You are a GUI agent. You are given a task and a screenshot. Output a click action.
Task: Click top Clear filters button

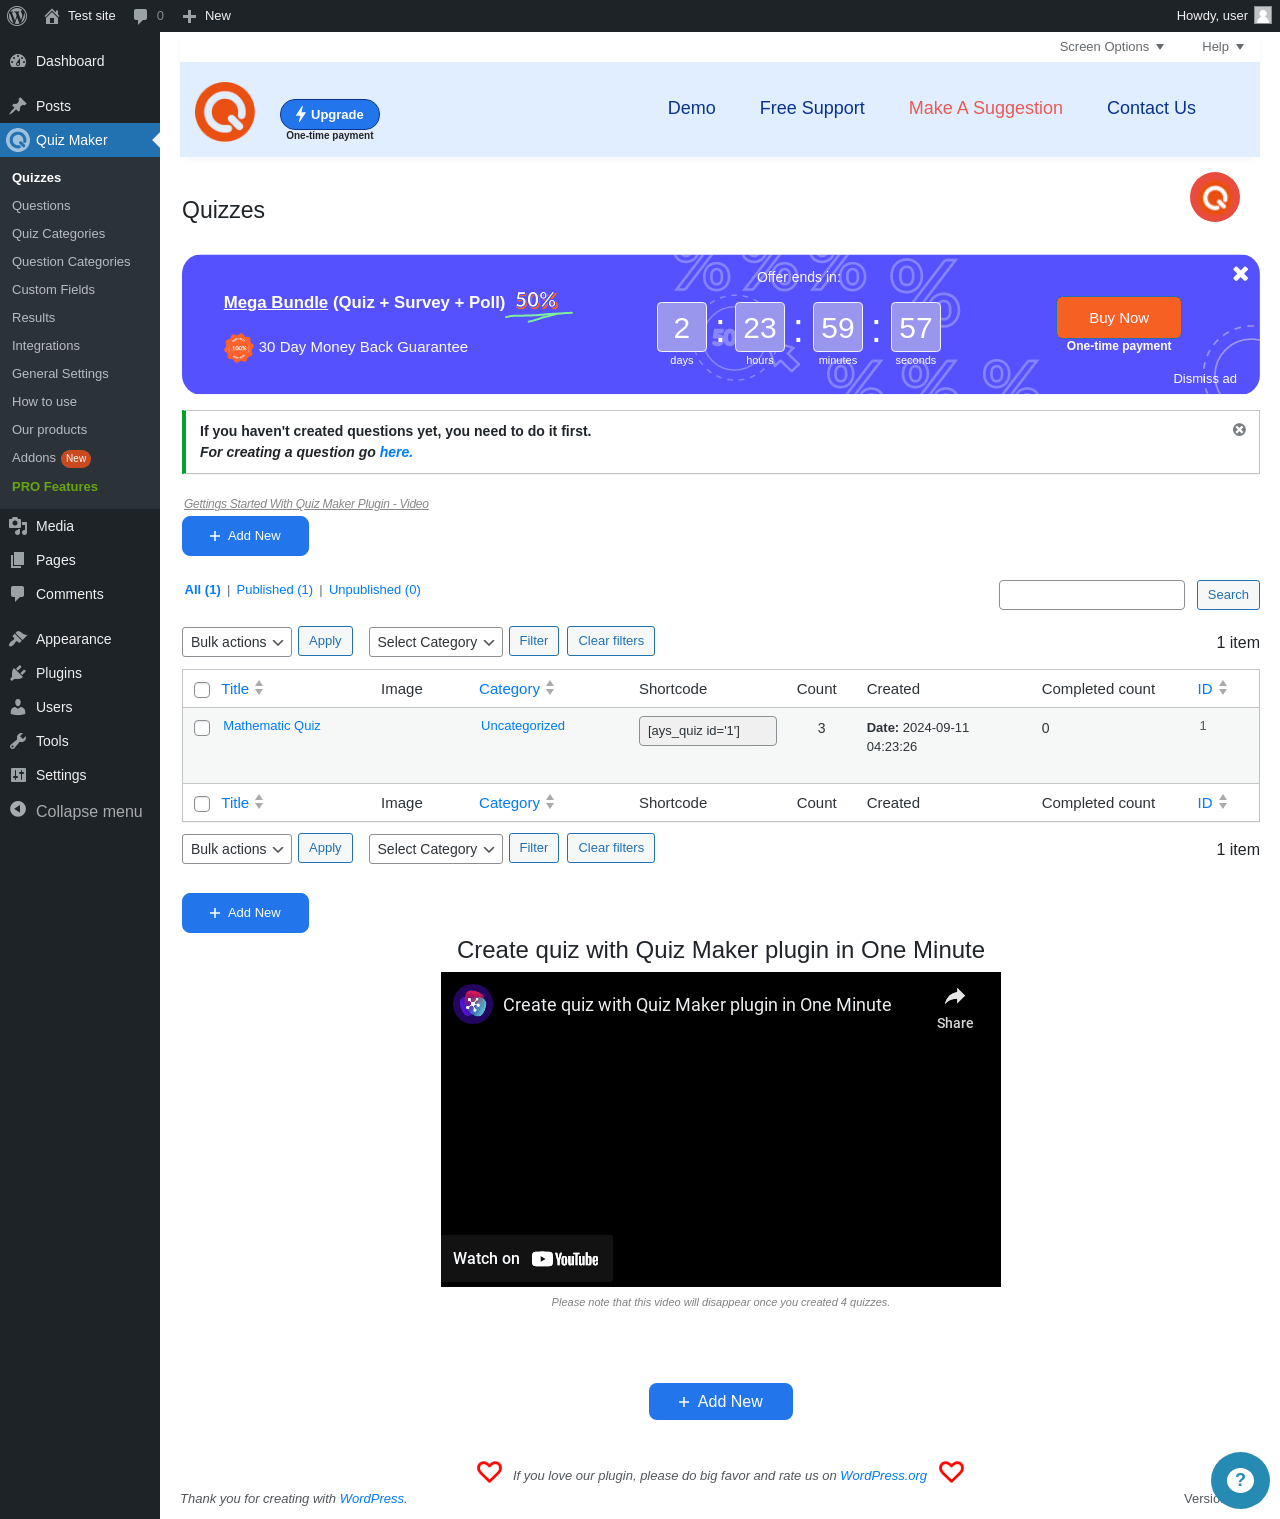click(611, 641)
